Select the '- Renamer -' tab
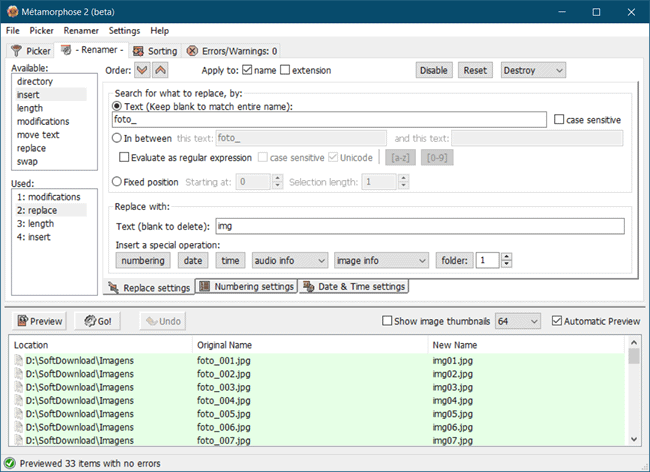Viewport: 650px width, 472px height. [92, 50]
